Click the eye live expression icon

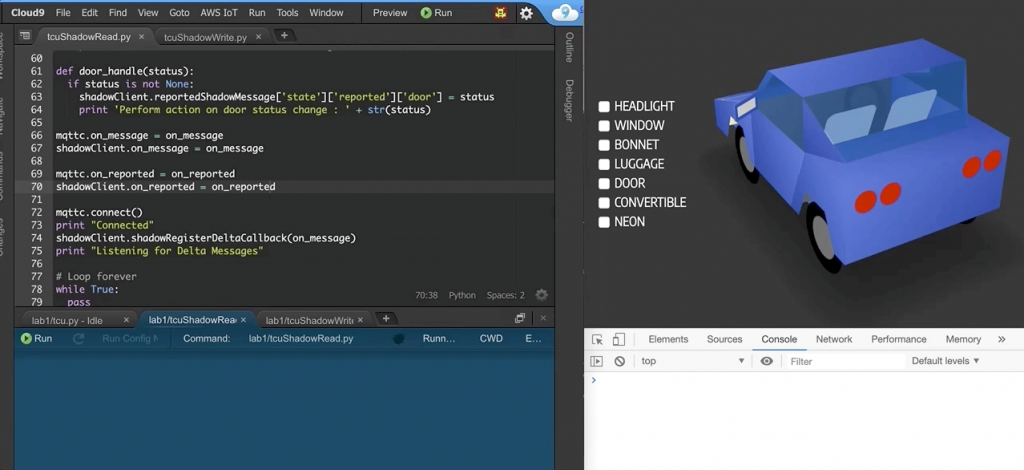click(767, 361)
